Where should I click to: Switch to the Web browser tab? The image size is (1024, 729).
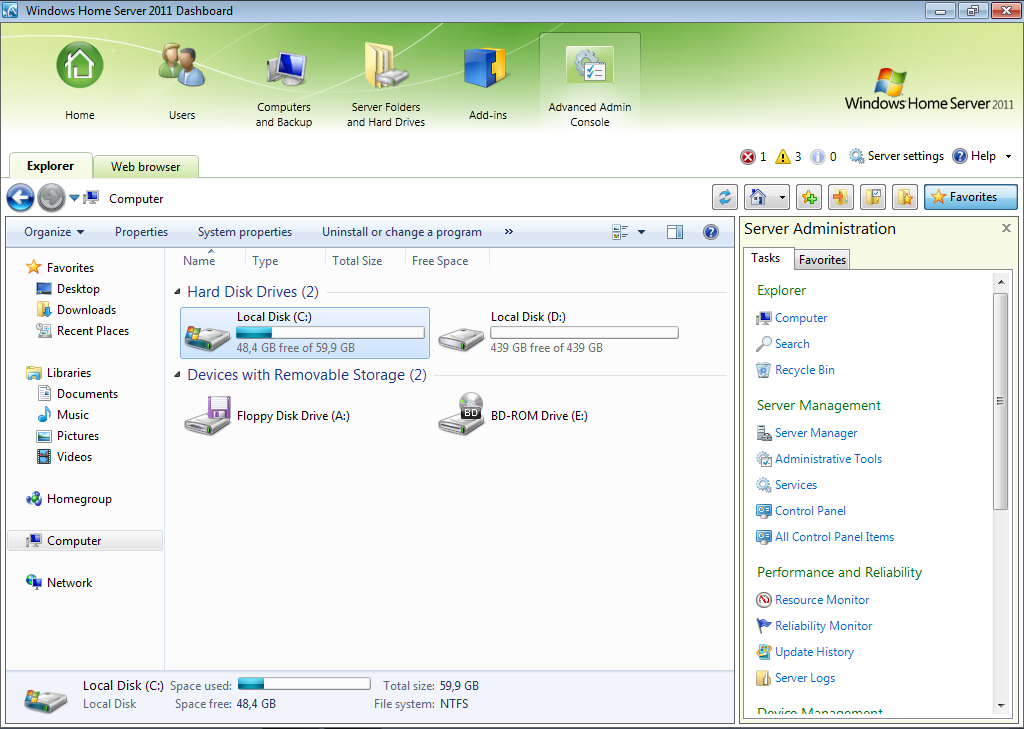point(146,167)
